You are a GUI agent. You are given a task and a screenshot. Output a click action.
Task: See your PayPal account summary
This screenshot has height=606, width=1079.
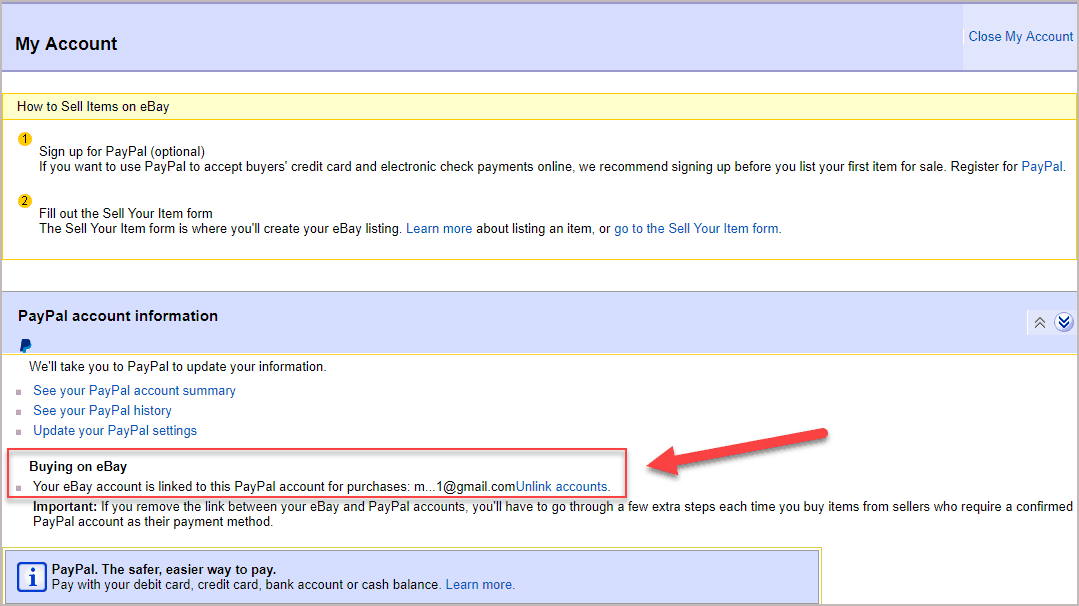click(x=134, y=391)
